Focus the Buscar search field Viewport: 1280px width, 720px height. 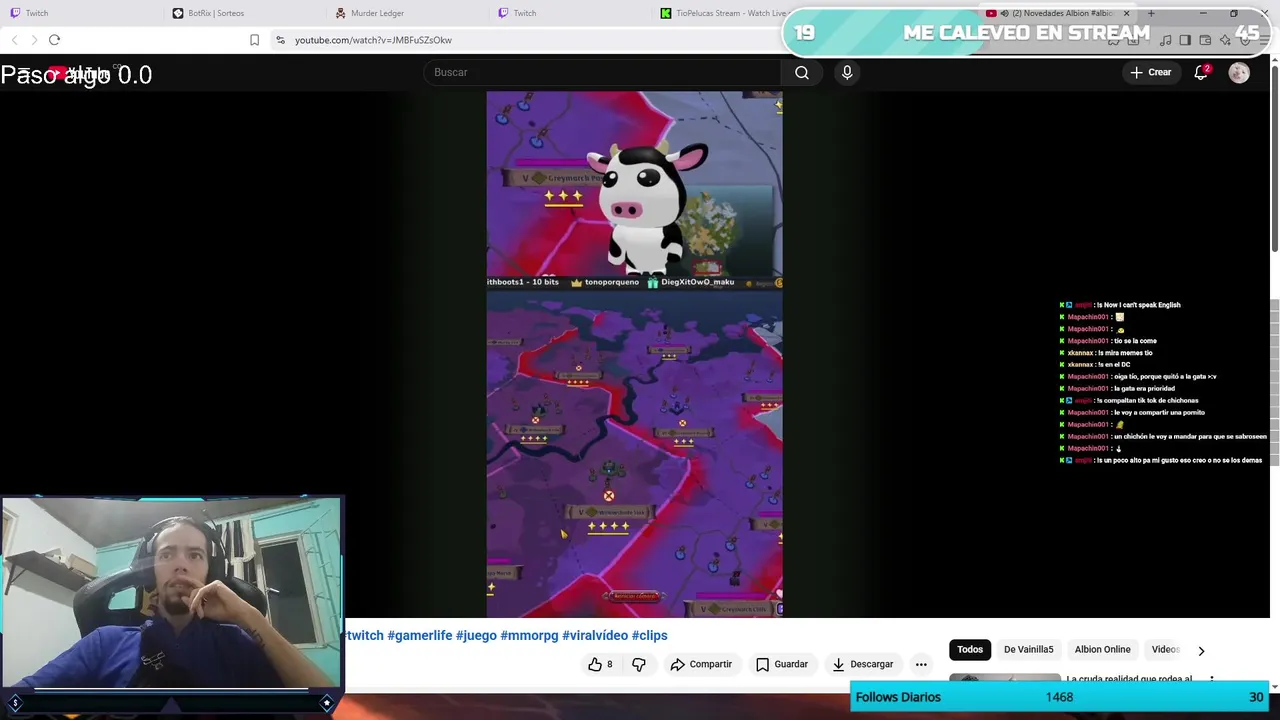pyautogui.click(x=603, y=72)
